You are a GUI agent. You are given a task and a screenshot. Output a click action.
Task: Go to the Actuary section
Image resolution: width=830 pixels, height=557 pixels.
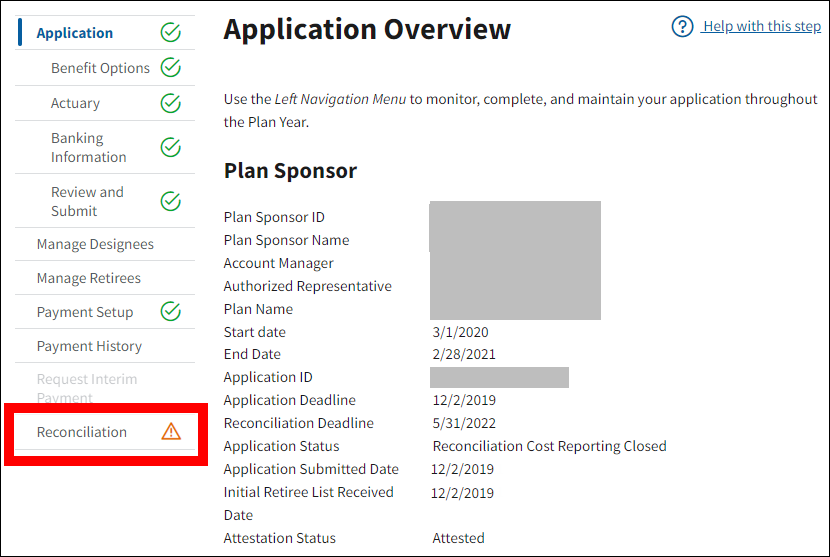point(76,103)
